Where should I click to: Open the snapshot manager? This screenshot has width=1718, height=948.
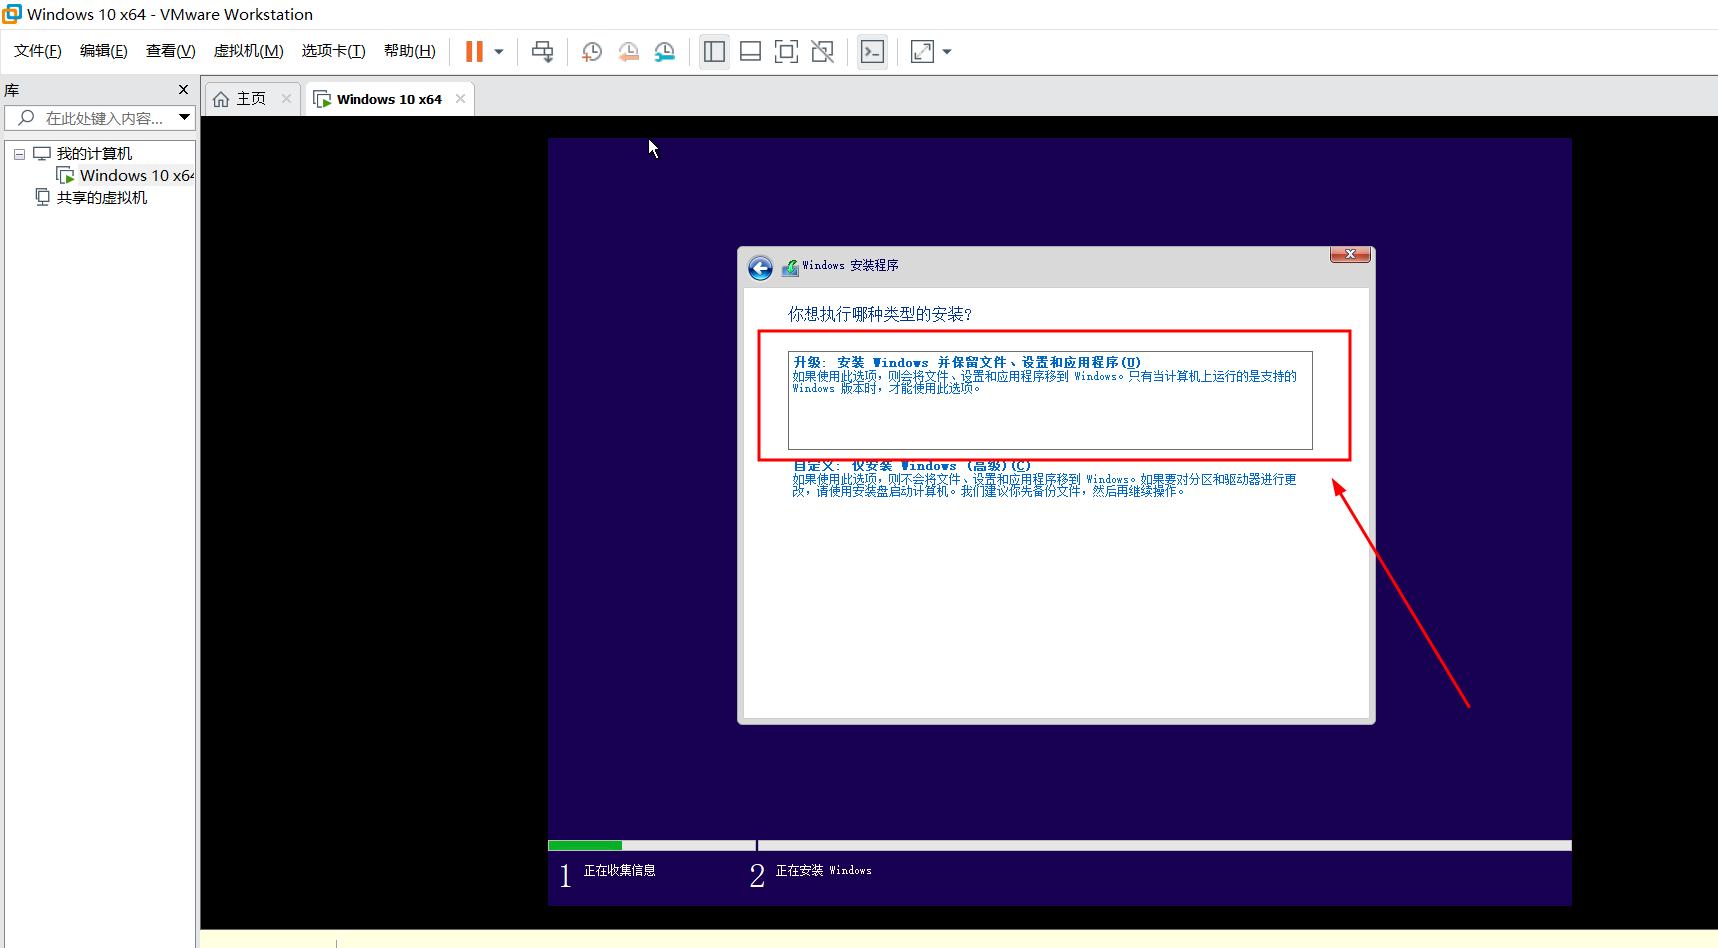click(x=664, y=51)
